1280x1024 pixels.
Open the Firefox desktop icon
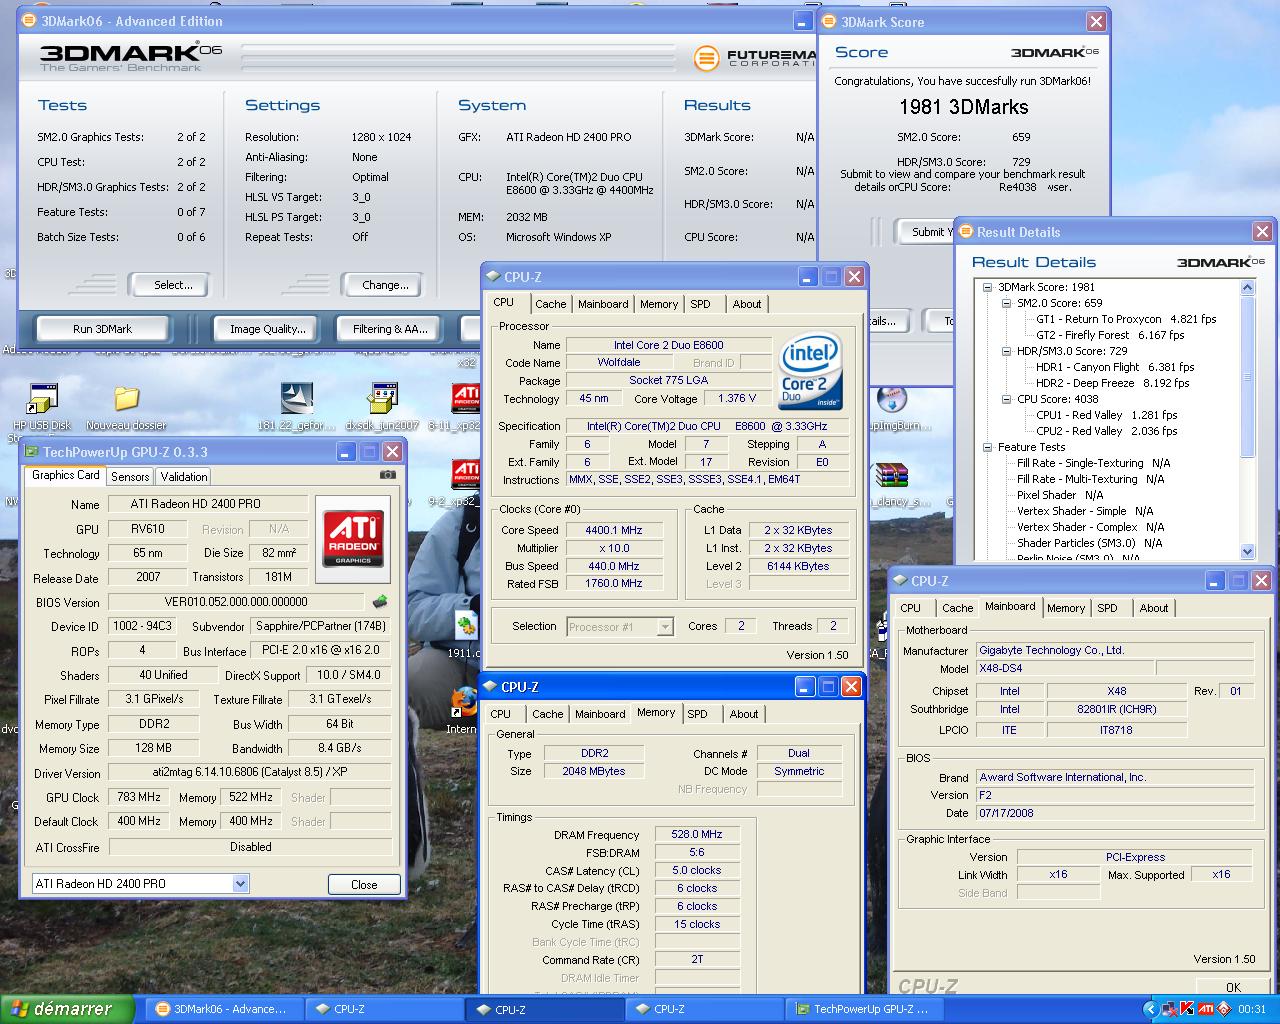(463, 703)
